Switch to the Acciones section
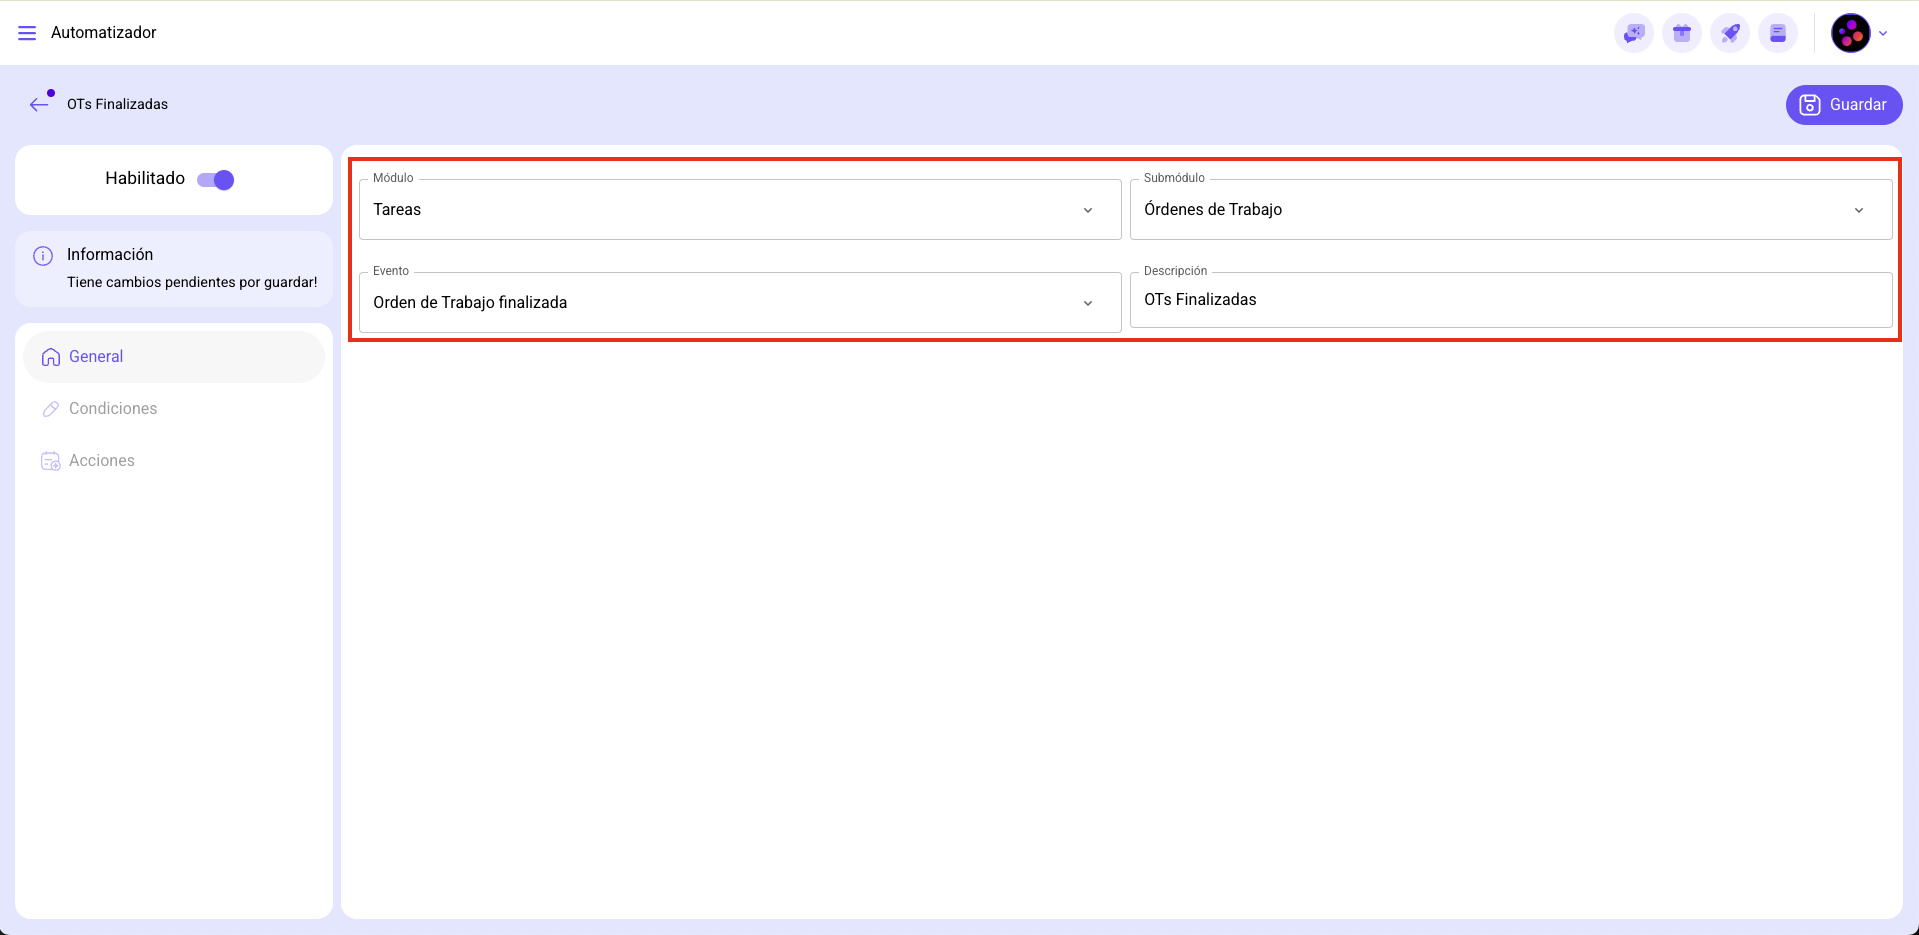The image size is (1919, 935). click(x=101, y=461)
